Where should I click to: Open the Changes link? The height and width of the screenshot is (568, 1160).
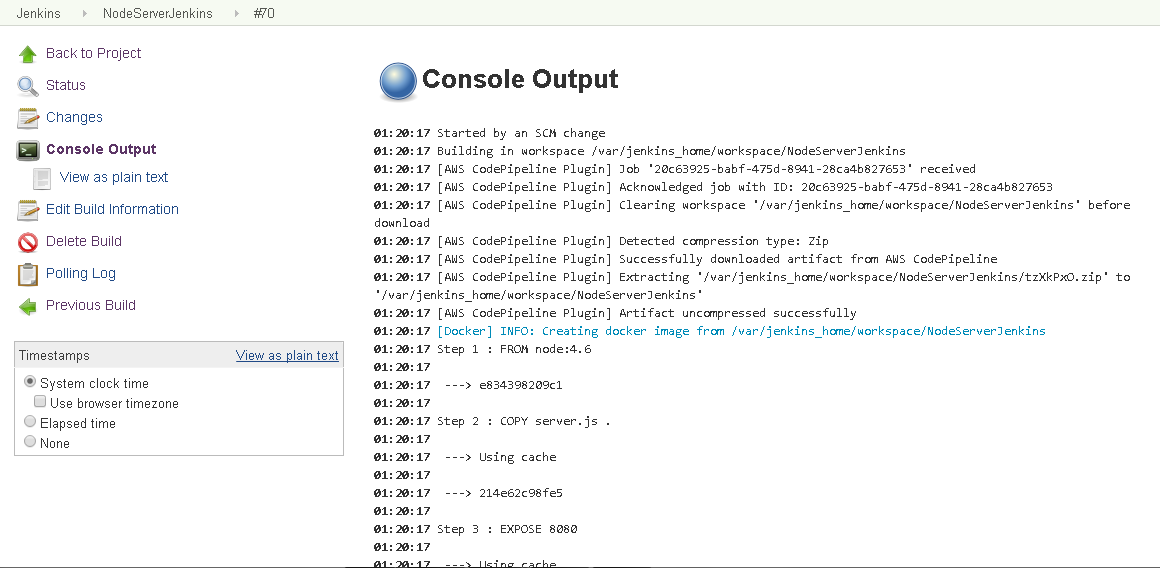tap(74, 117)
